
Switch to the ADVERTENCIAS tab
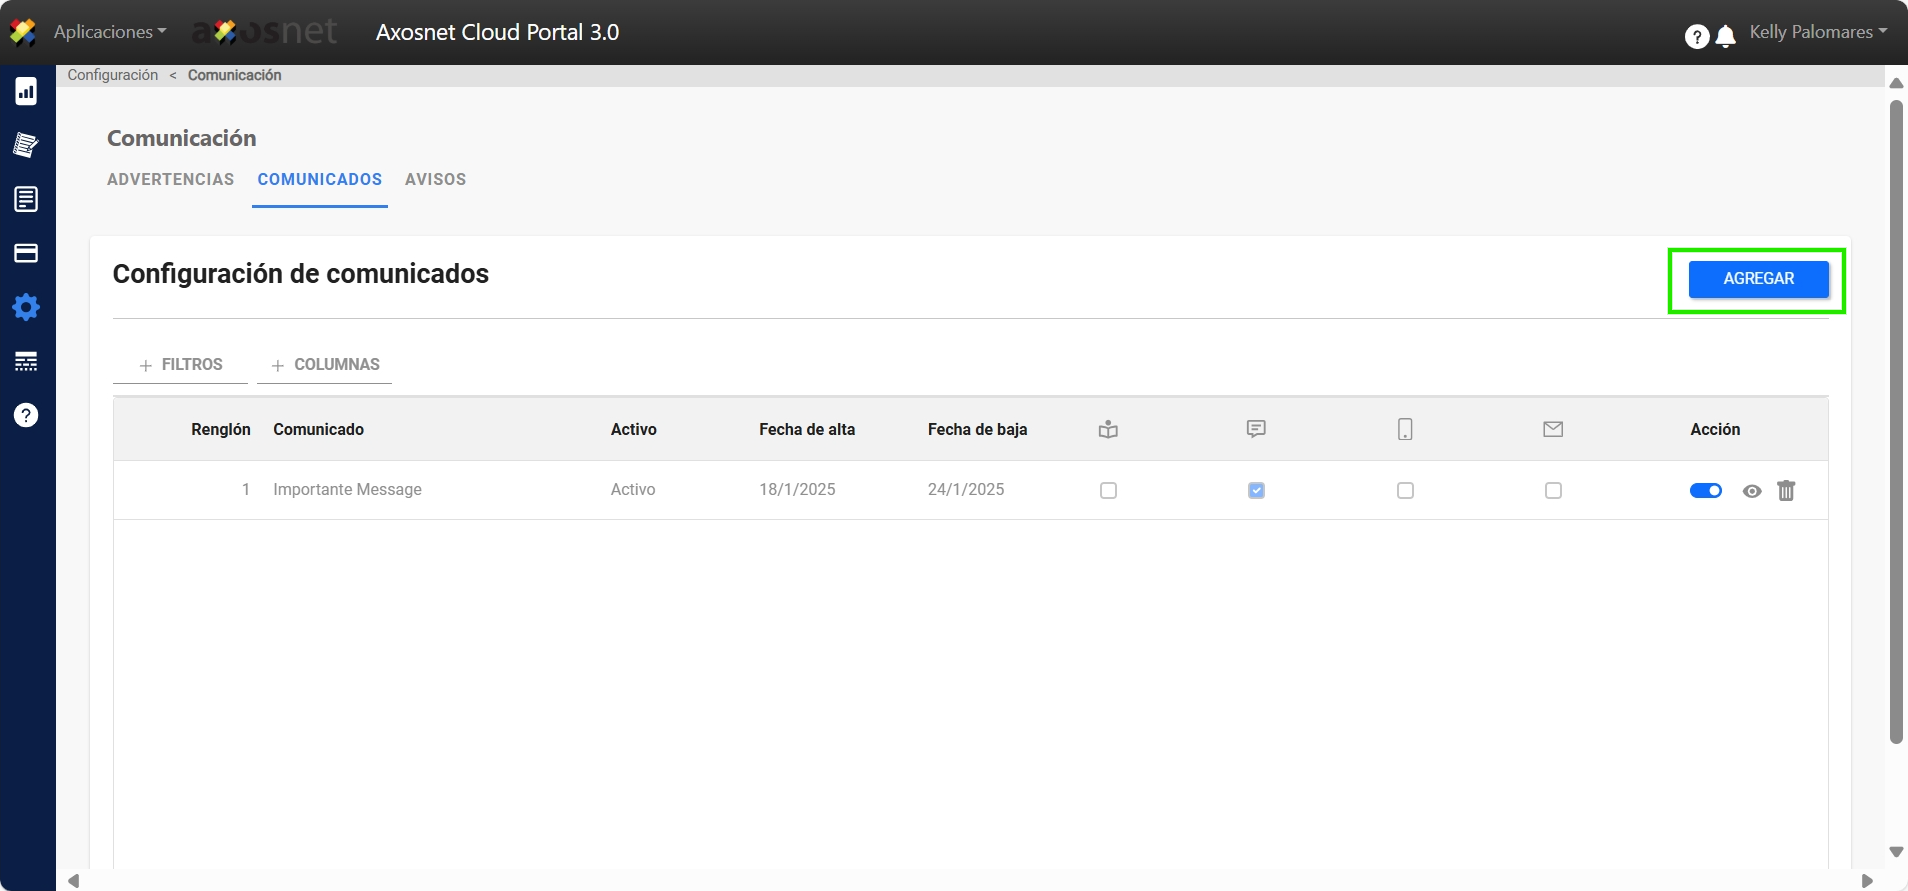170,180
